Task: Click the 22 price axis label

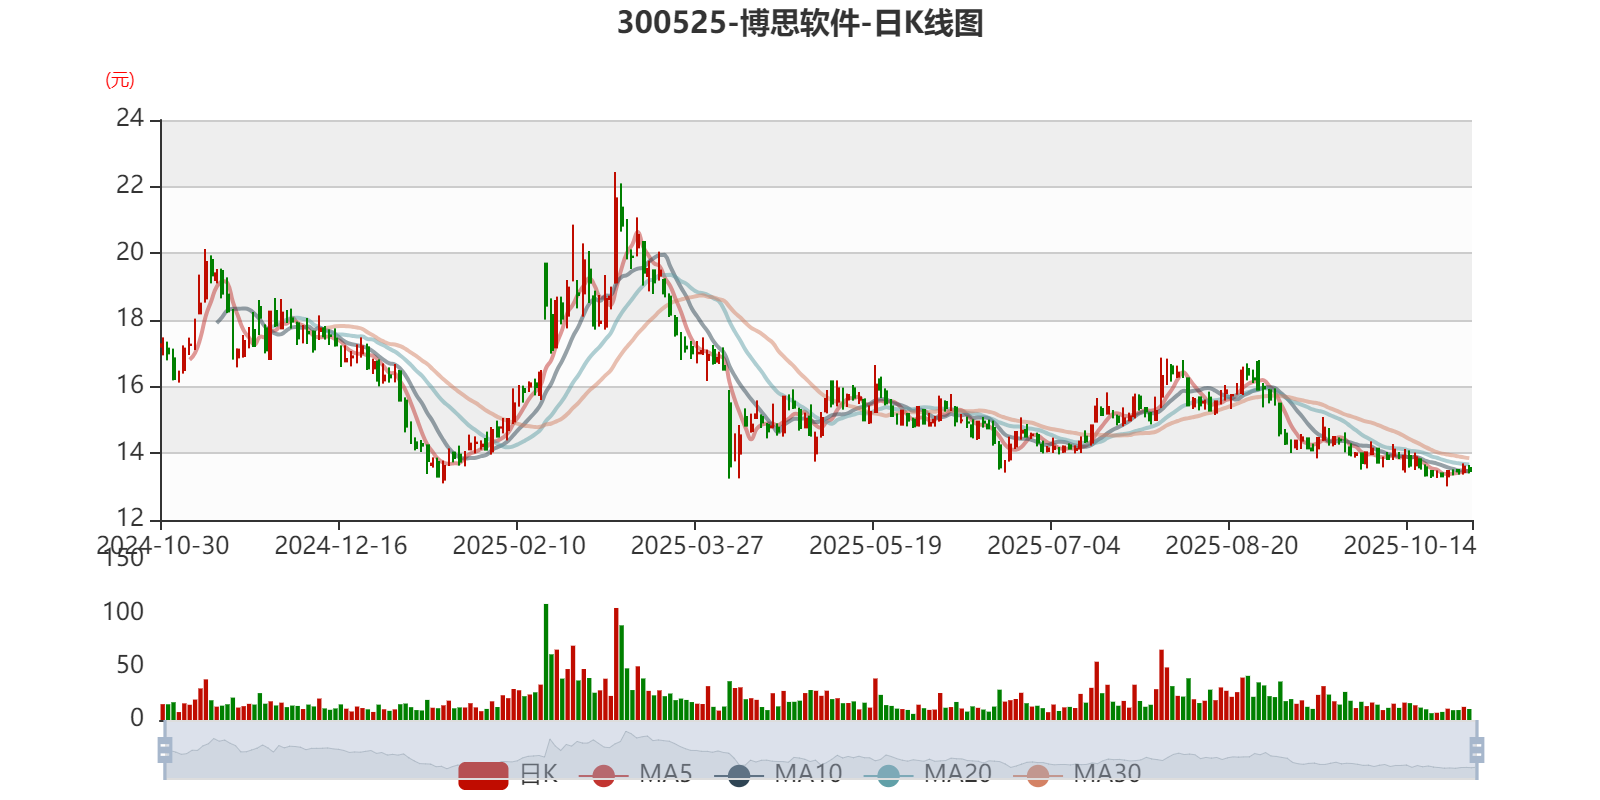Action: coord(130,185)
